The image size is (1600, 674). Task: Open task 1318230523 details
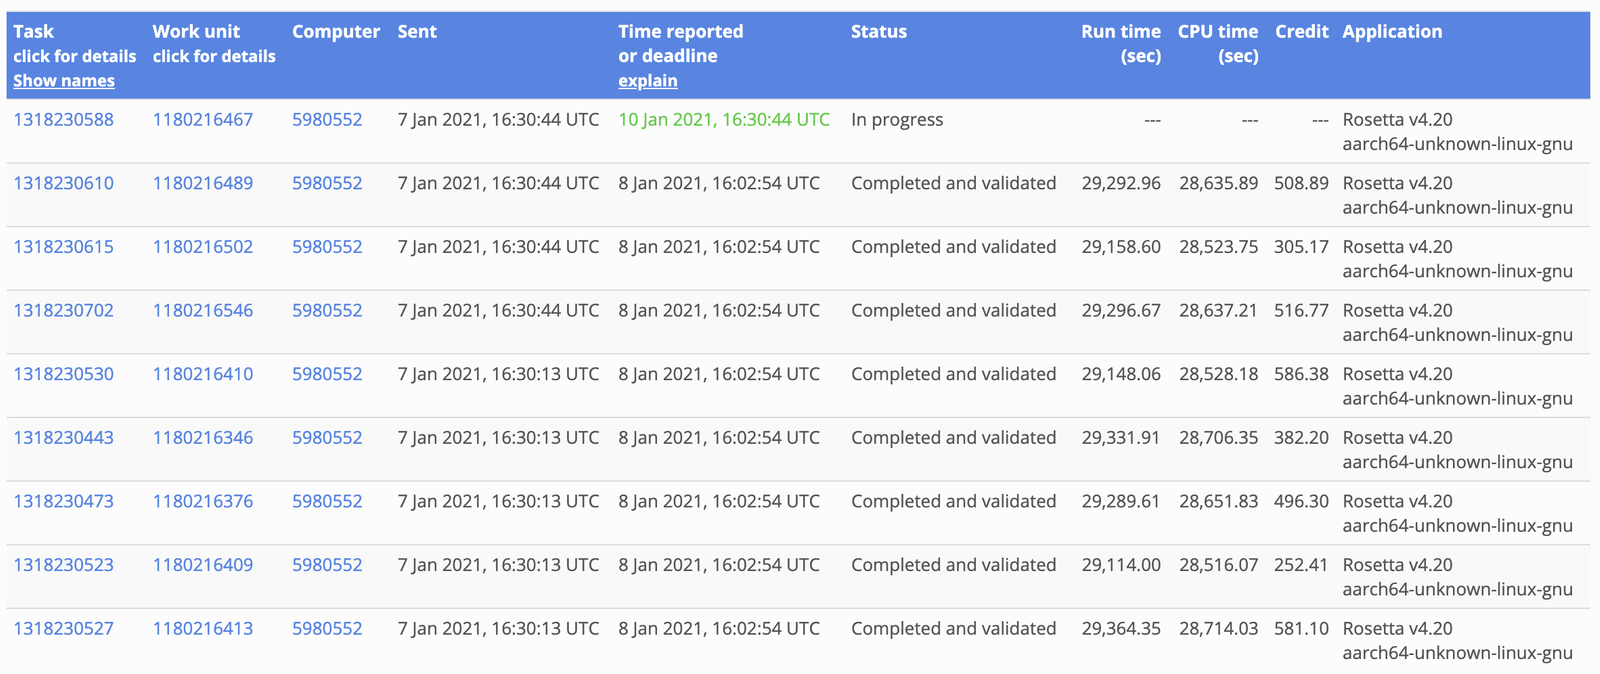pos(63,565)
